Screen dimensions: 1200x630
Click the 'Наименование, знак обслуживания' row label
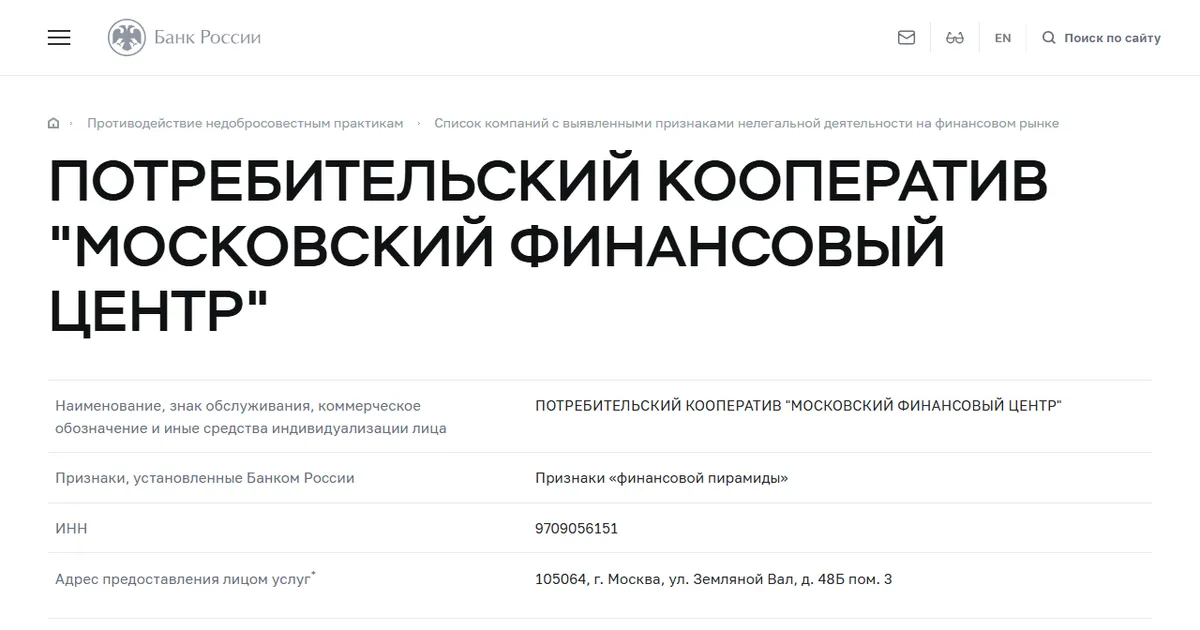(x=251, y=417)
